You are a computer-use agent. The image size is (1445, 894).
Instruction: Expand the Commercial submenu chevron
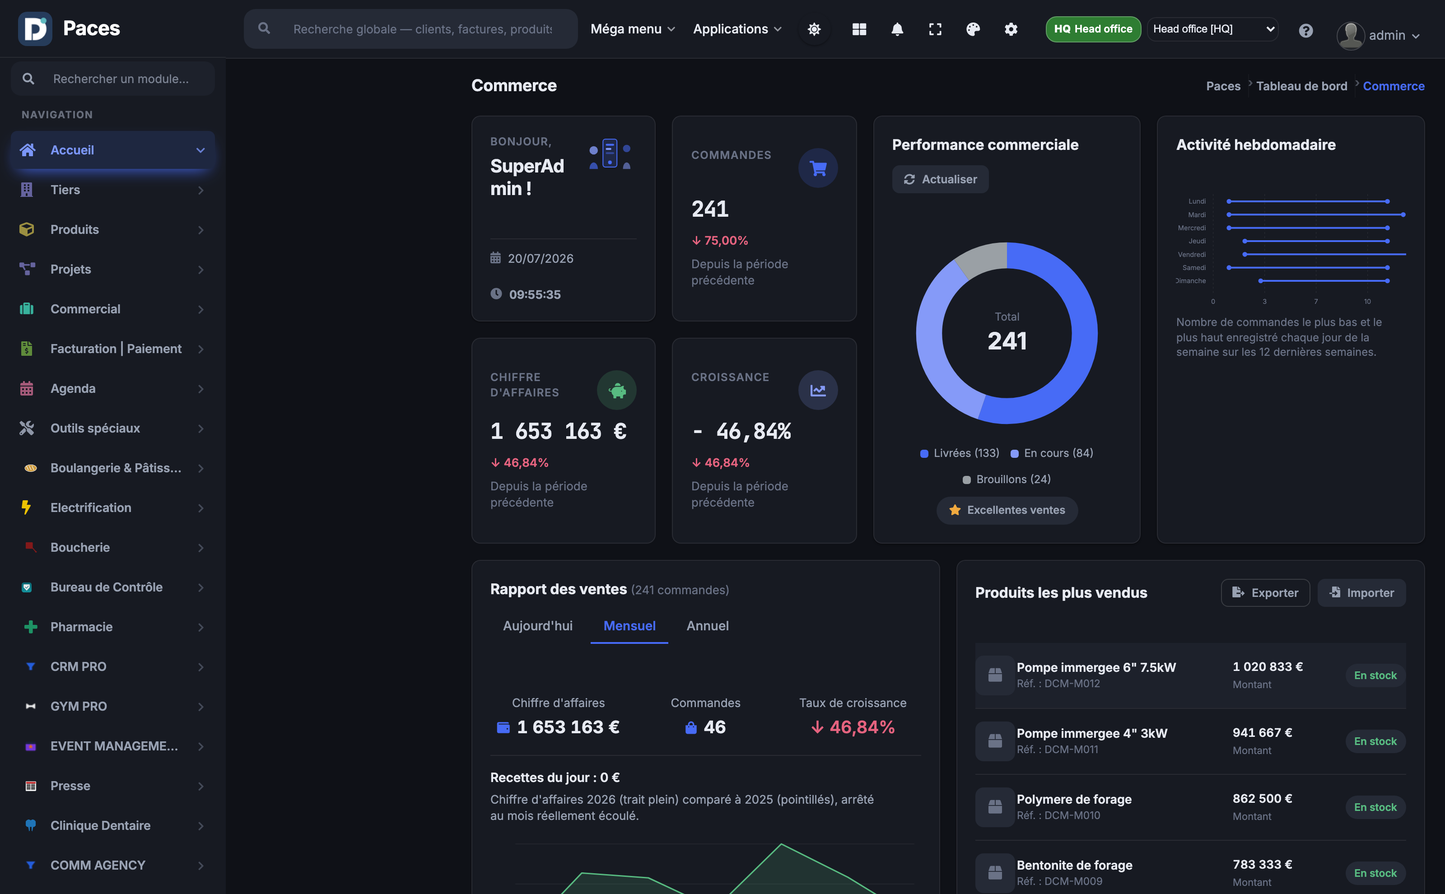(200, 309)
